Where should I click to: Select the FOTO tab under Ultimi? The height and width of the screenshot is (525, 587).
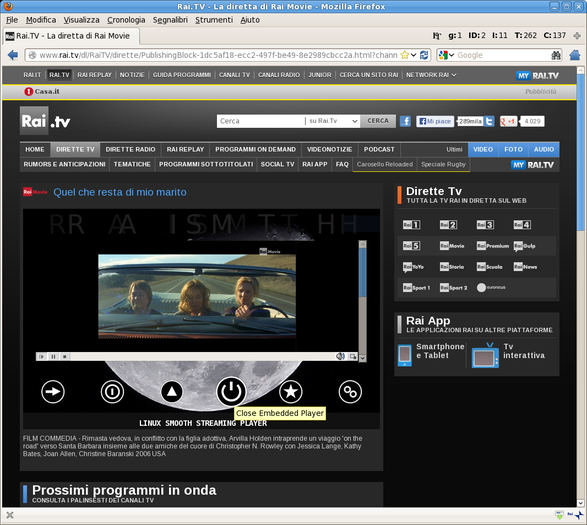pyautogui.click(x=513, y=149)
